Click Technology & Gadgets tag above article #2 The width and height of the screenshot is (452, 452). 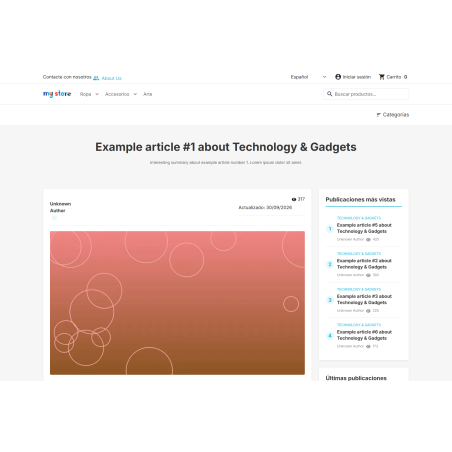click(359, 254)
